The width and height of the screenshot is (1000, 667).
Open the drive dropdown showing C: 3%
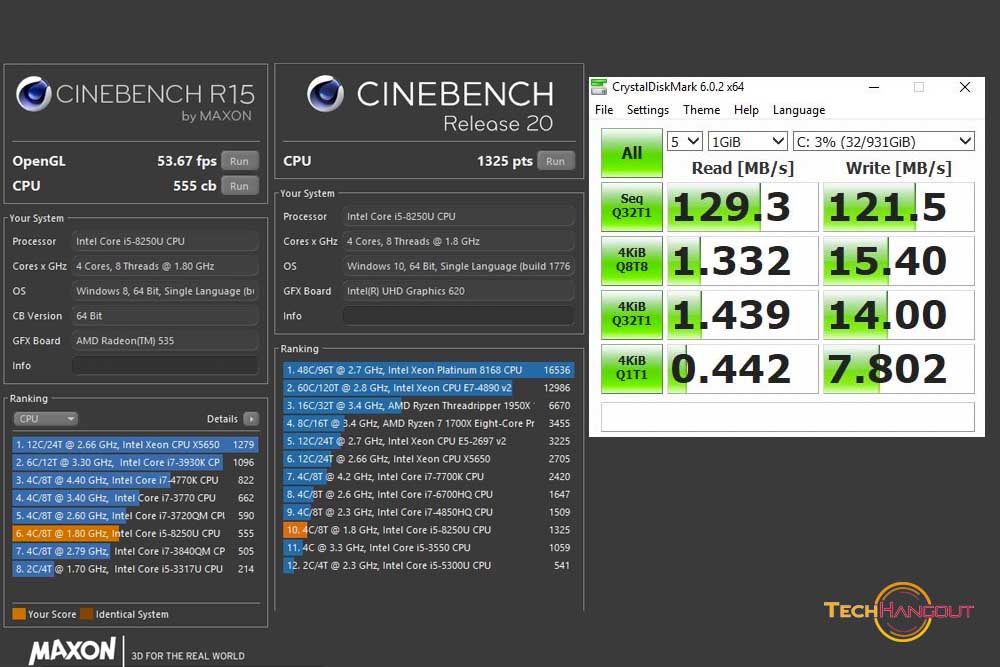(x=884, y=141)
